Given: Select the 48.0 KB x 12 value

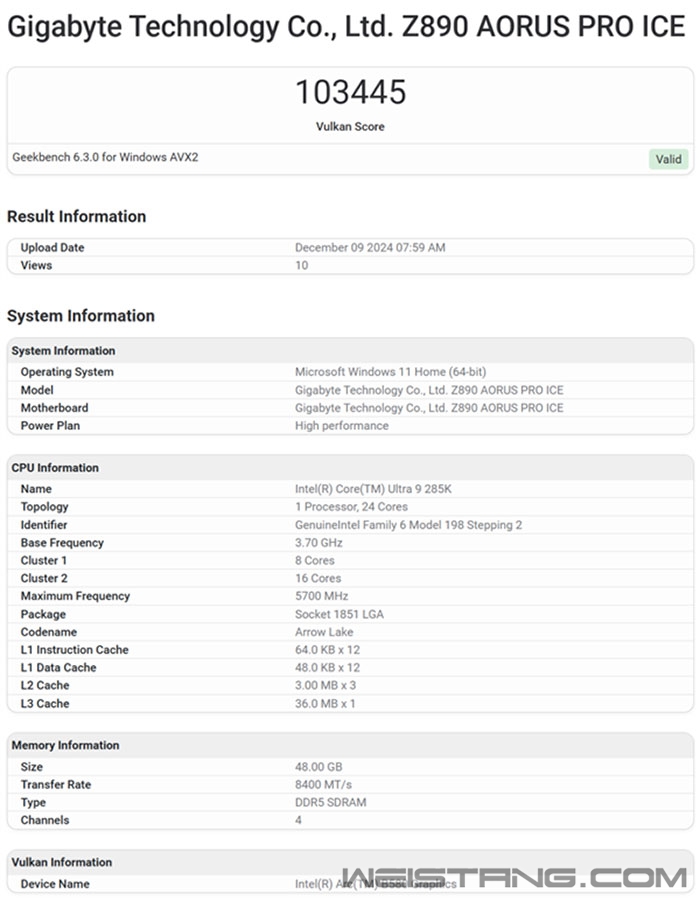Looking at the screenshot, I should [327, 668].
